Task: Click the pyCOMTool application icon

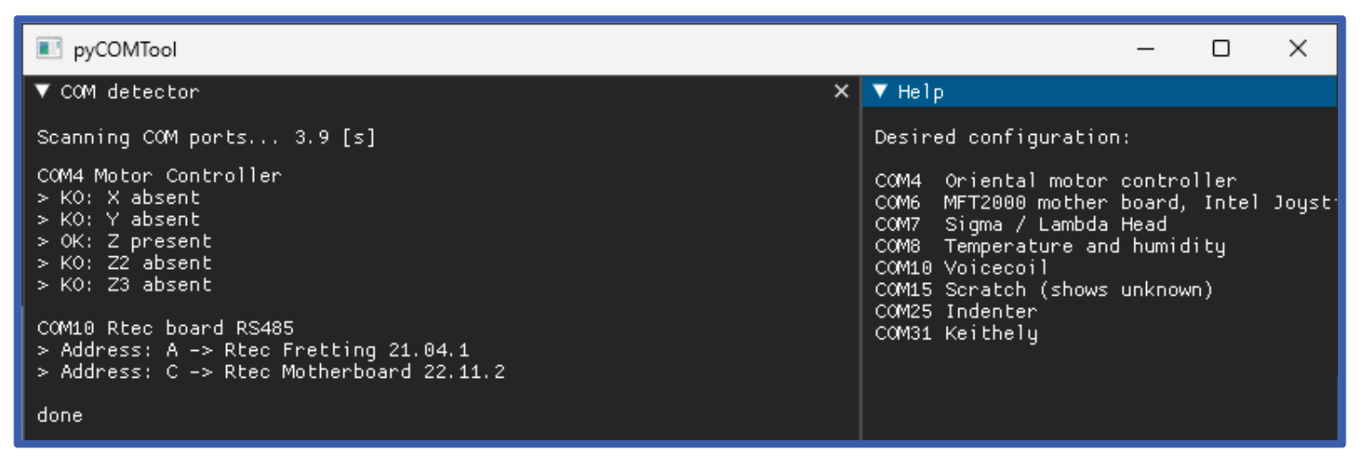Action: coord(48,48)
